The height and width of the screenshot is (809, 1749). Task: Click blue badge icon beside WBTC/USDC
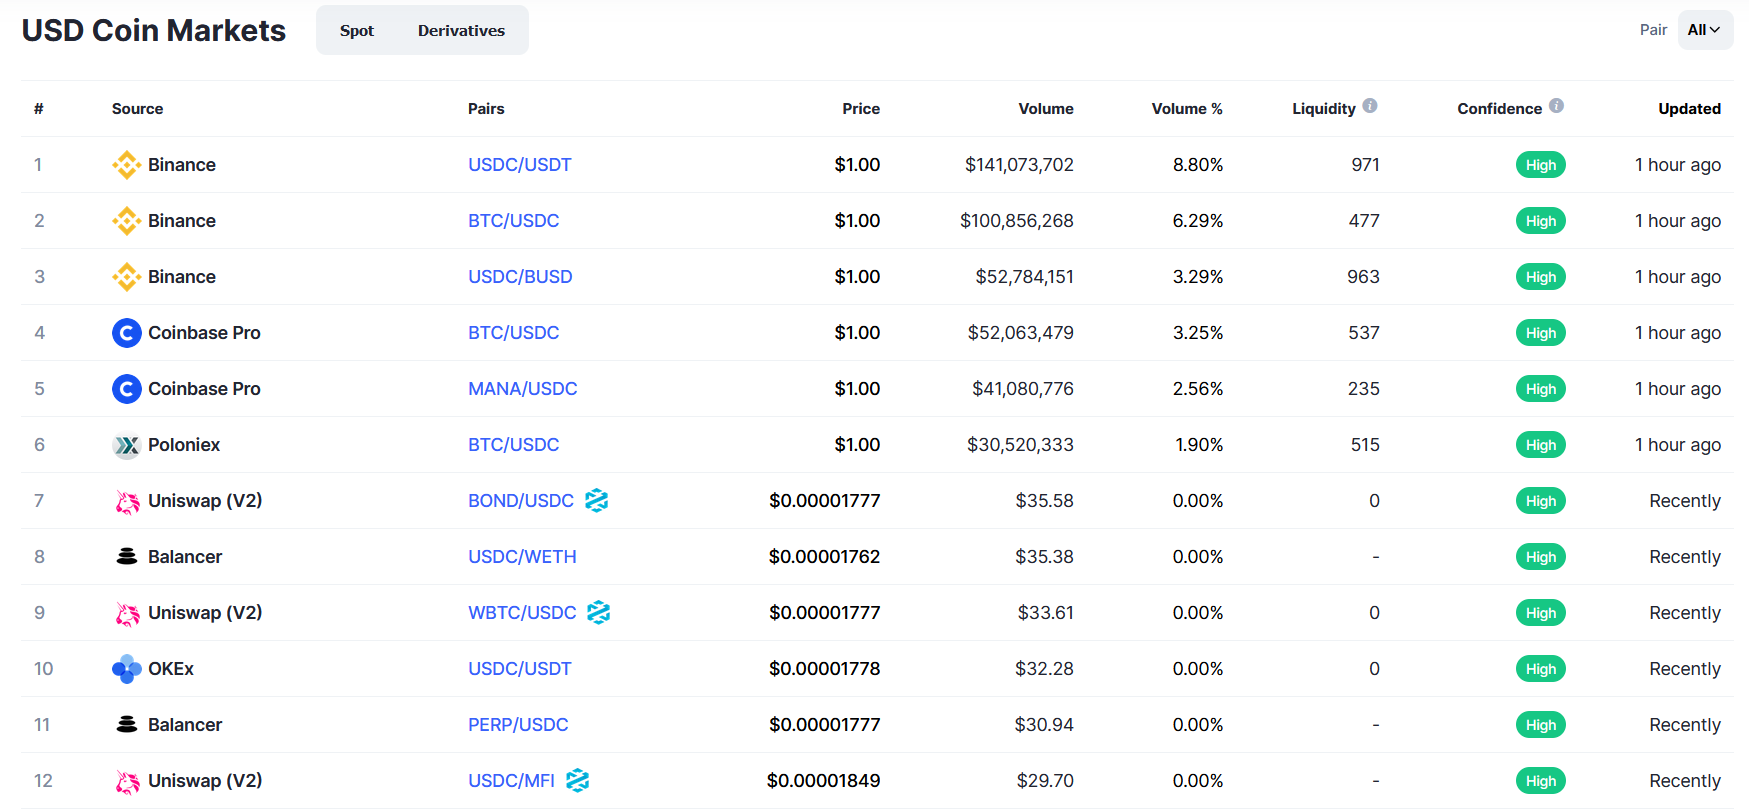point(599,612)
